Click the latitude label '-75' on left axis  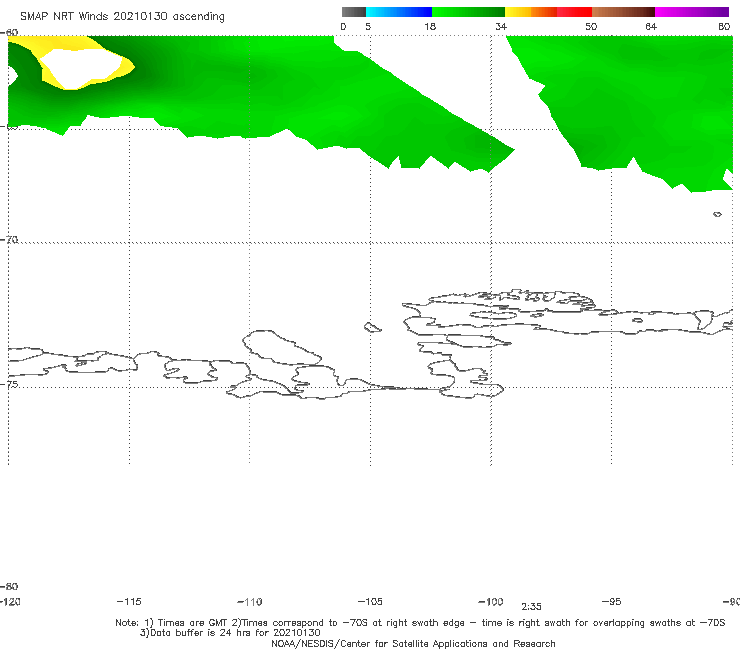pos(9,384)
